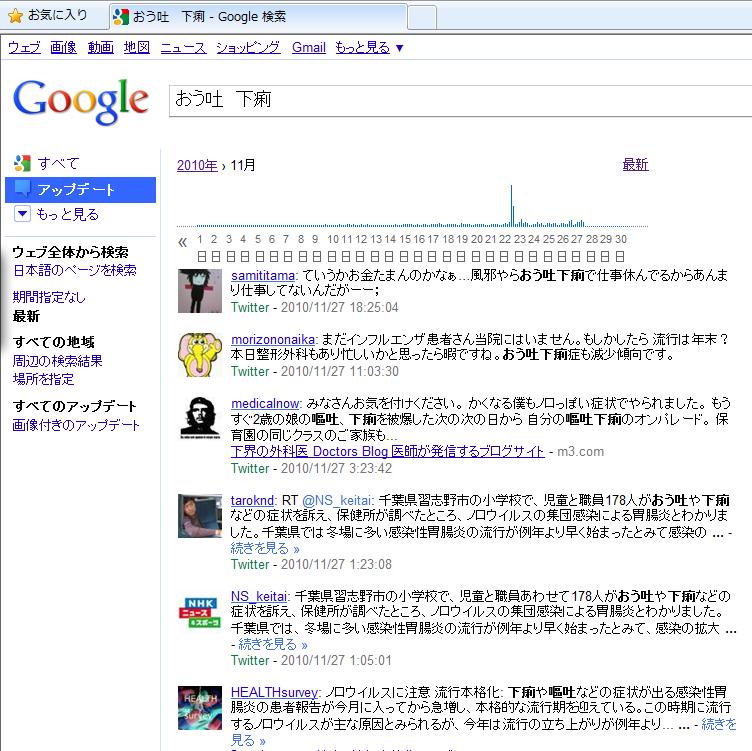Open 下界の外科医 Doctors Blog link
Screen dimensions: 752x751
pyautogui.click(x=388, y=451)
